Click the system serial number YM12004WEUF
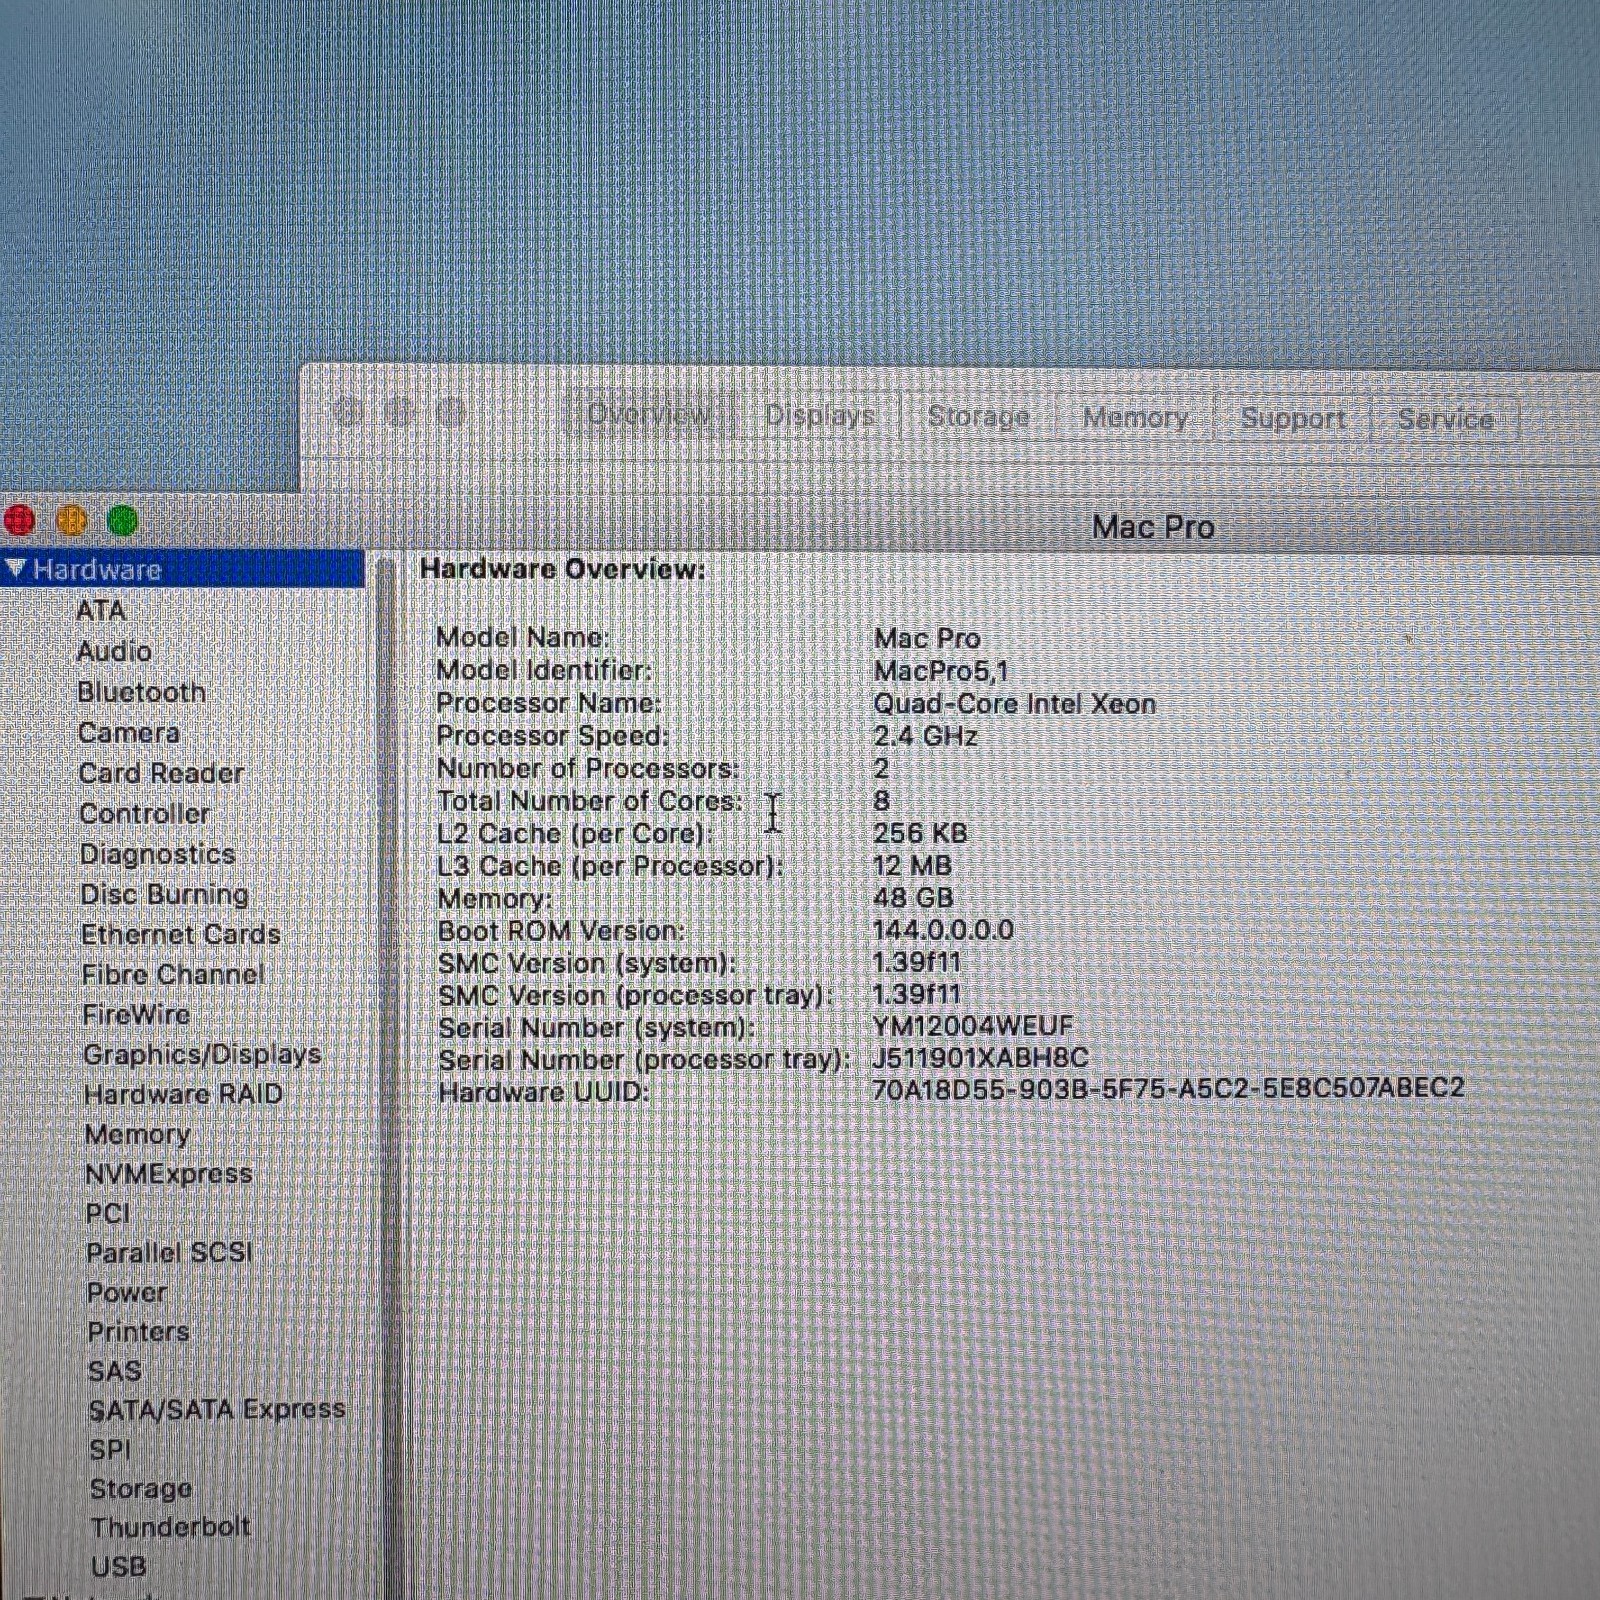This screenshot has height=1600, width=1600. point(972,1027)
